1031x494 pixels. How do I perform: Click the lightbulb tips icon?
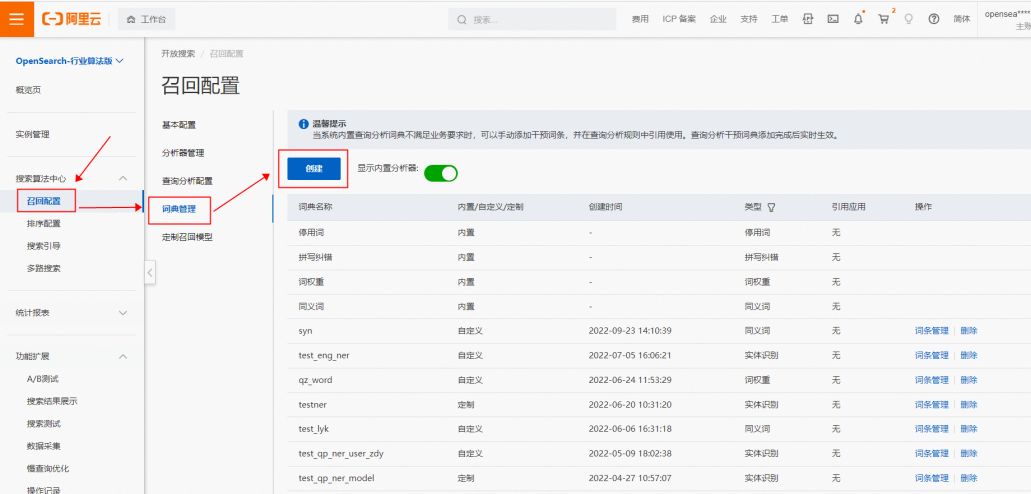909,19
